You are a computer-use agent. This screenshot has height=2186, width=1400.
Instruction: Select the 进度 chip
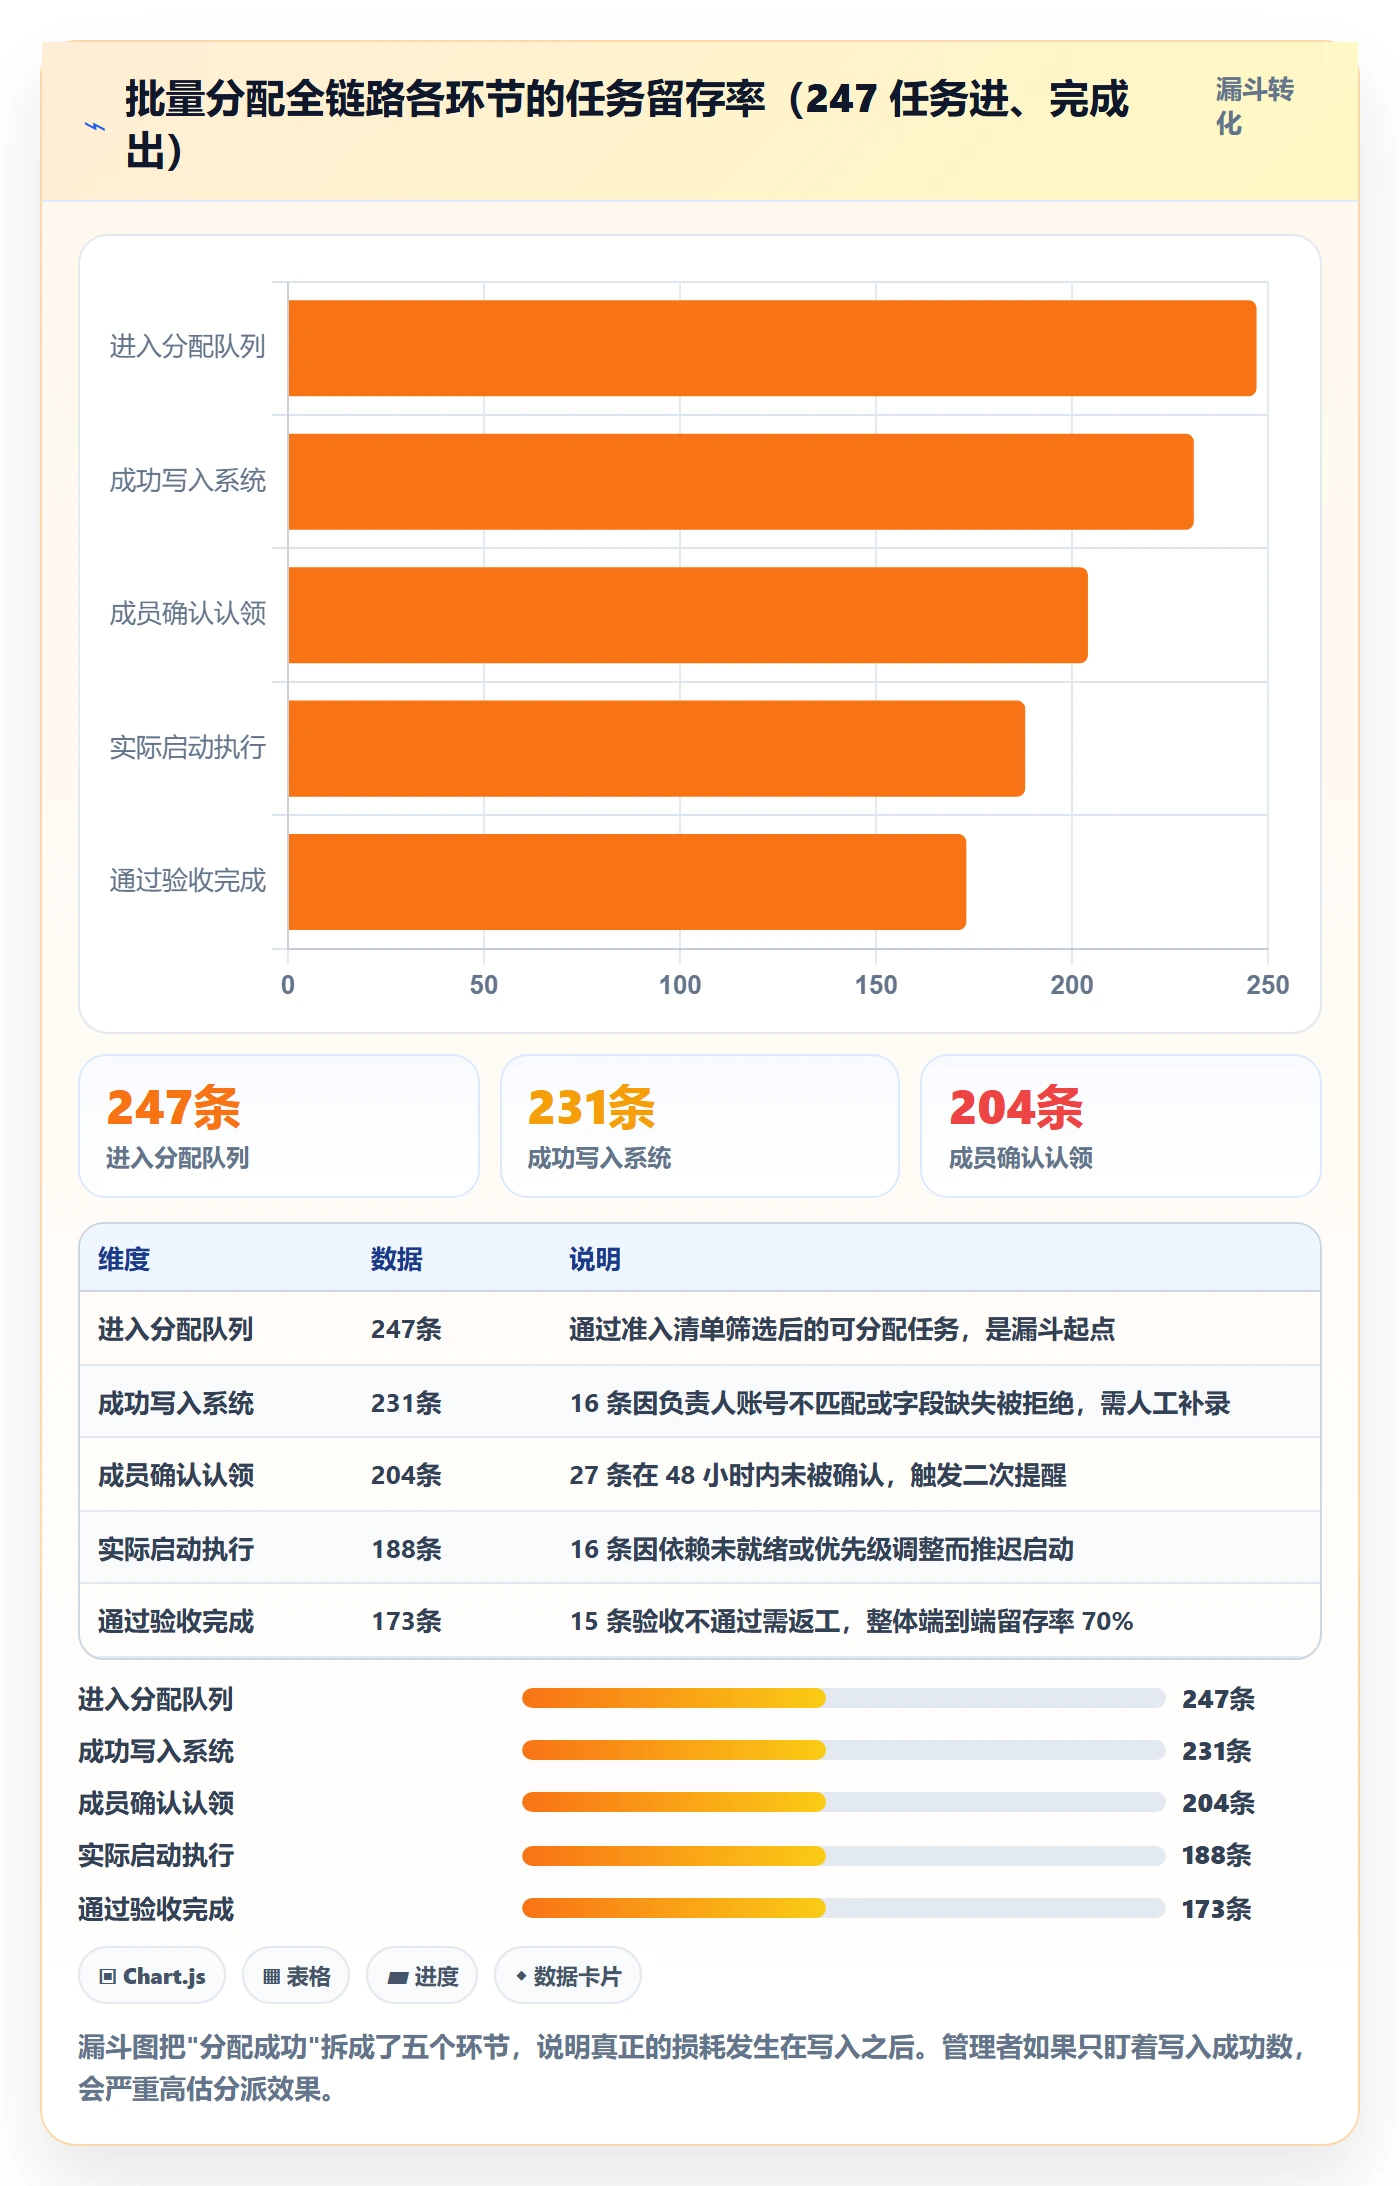(422, 1976)
